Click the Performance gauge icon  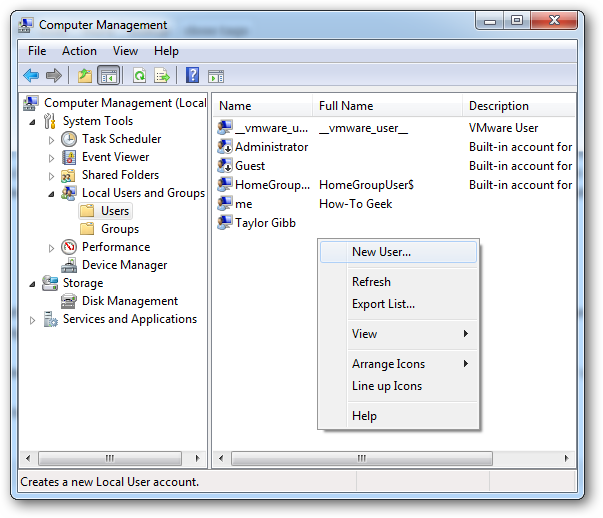[69, 247]
